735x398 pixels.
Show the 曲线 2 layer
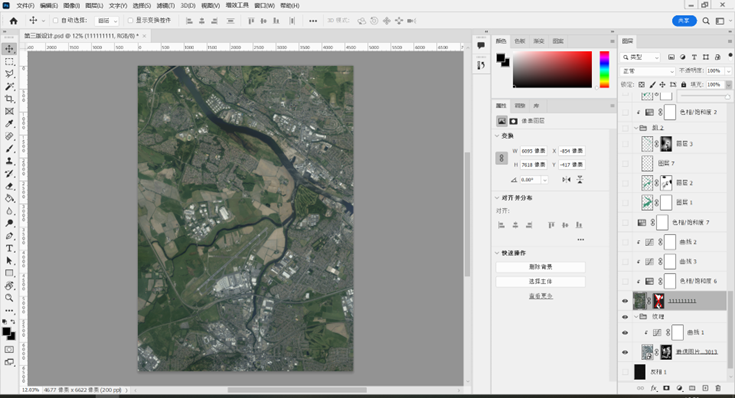click(625, 242)
